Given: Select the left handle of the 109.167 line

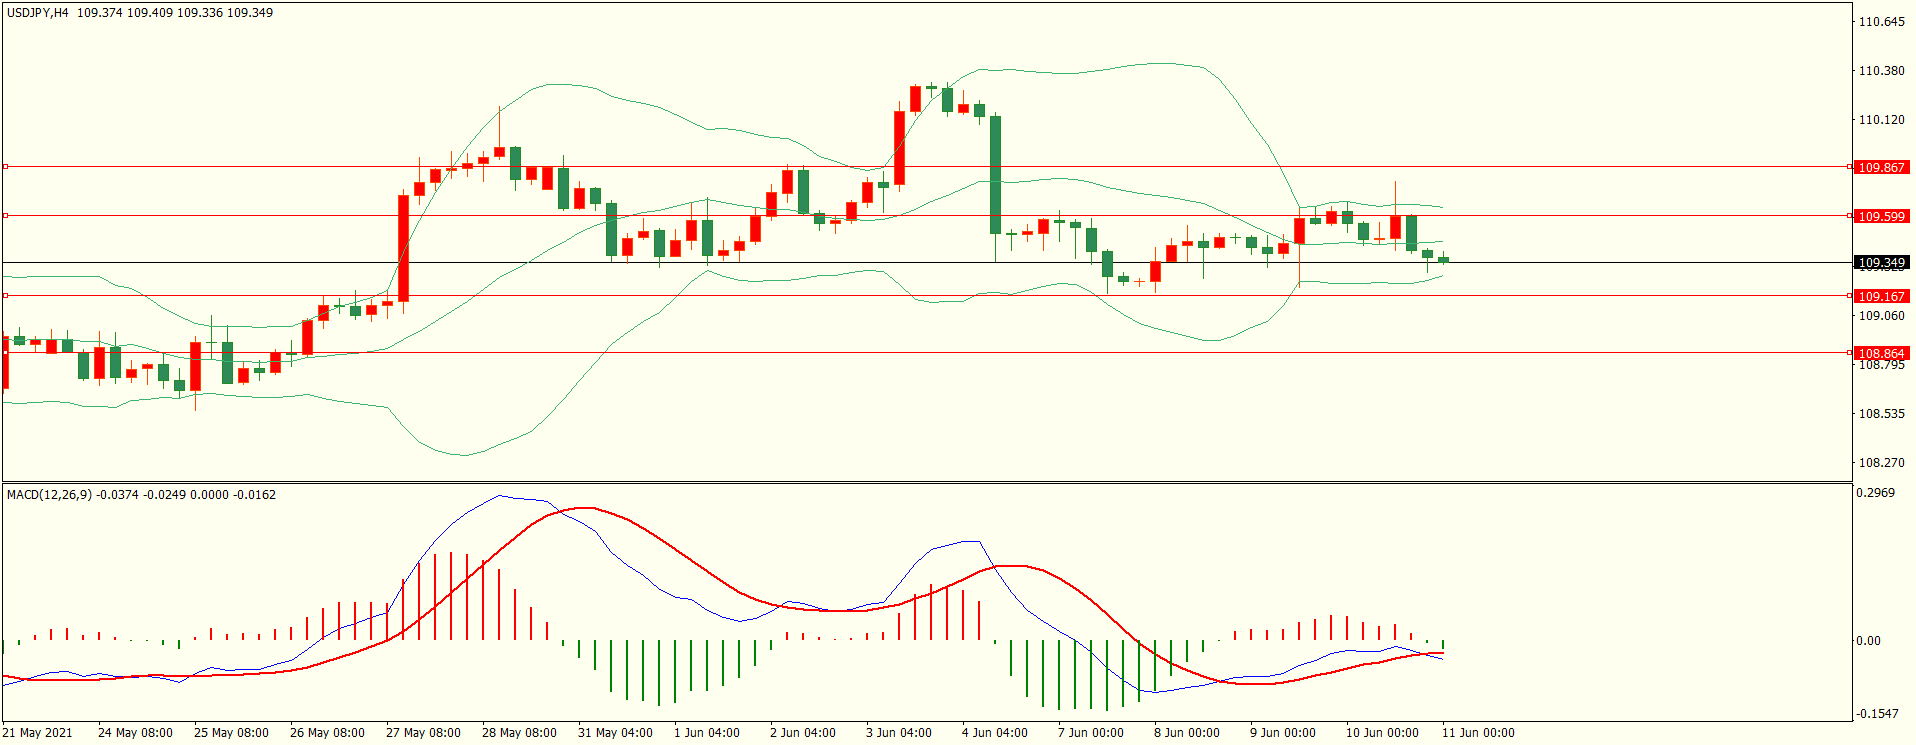Looking at the screenshot, I should [5, 295].
